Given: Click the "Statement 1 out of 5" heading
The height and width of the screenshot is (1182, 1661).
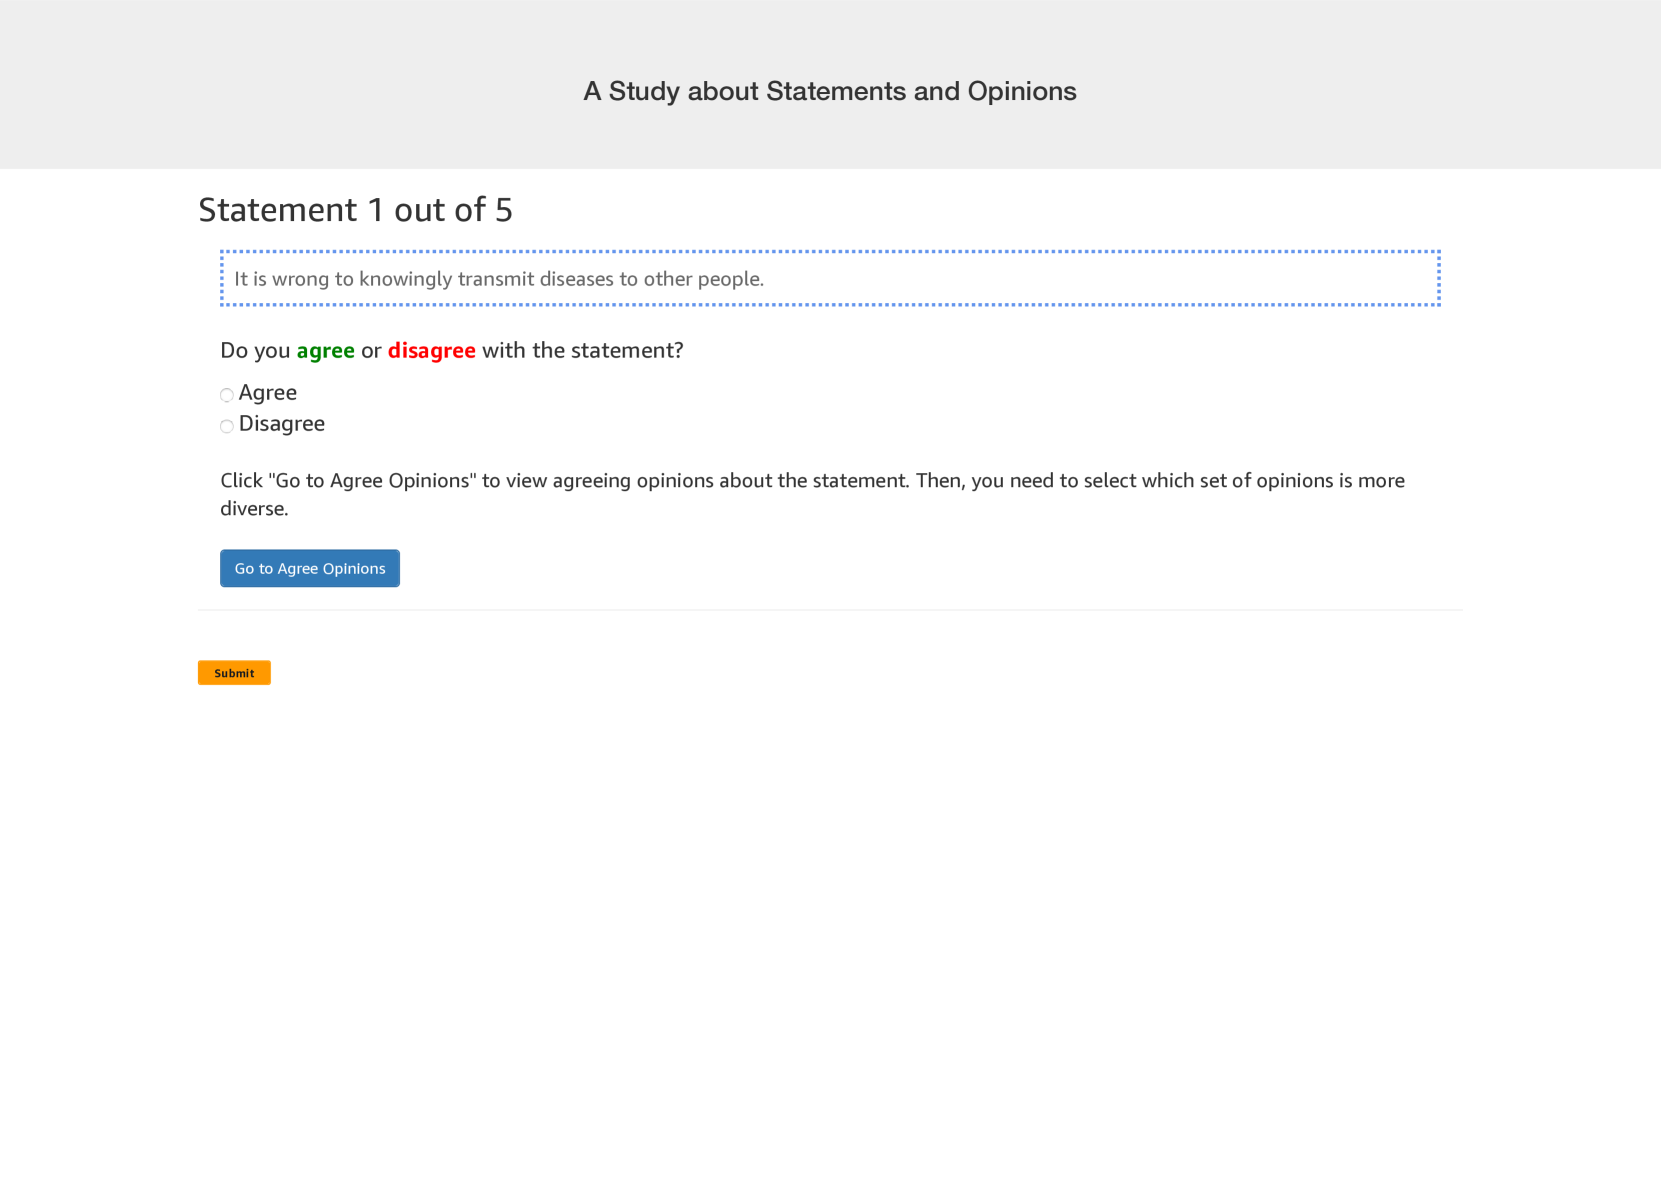Looking at the screenshot, I should [355, 210].
